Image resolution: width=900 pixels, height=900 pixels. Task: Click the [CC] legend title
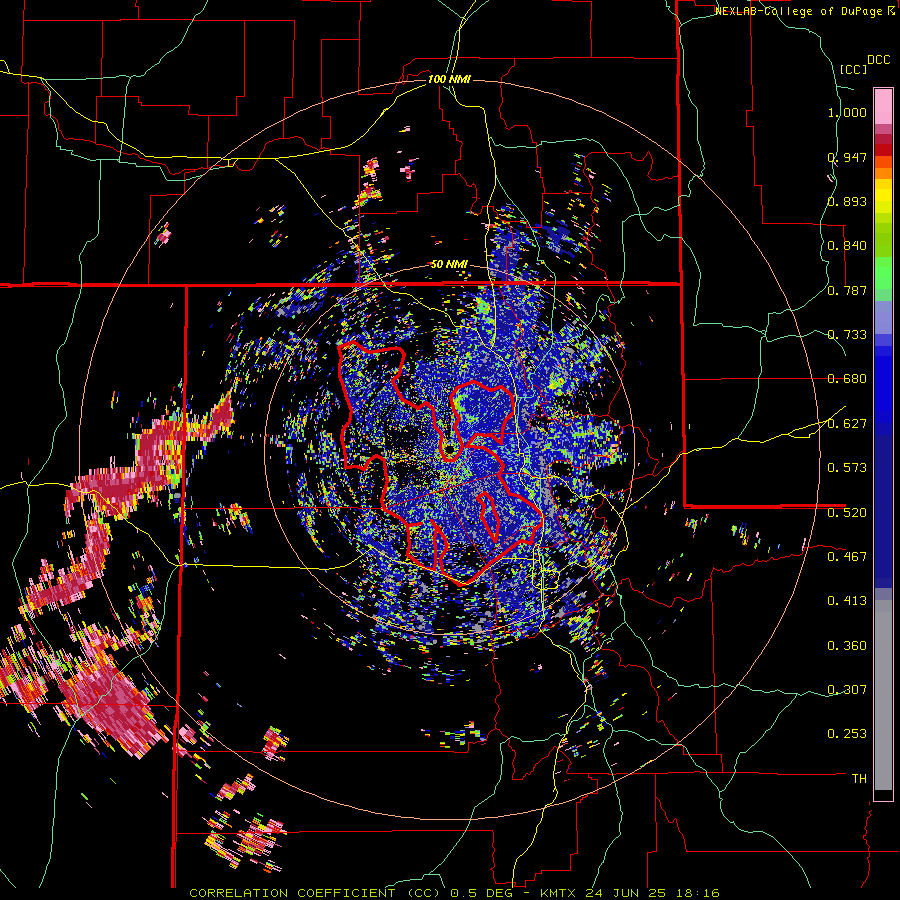pyautogui.click(x=853, y=69)
